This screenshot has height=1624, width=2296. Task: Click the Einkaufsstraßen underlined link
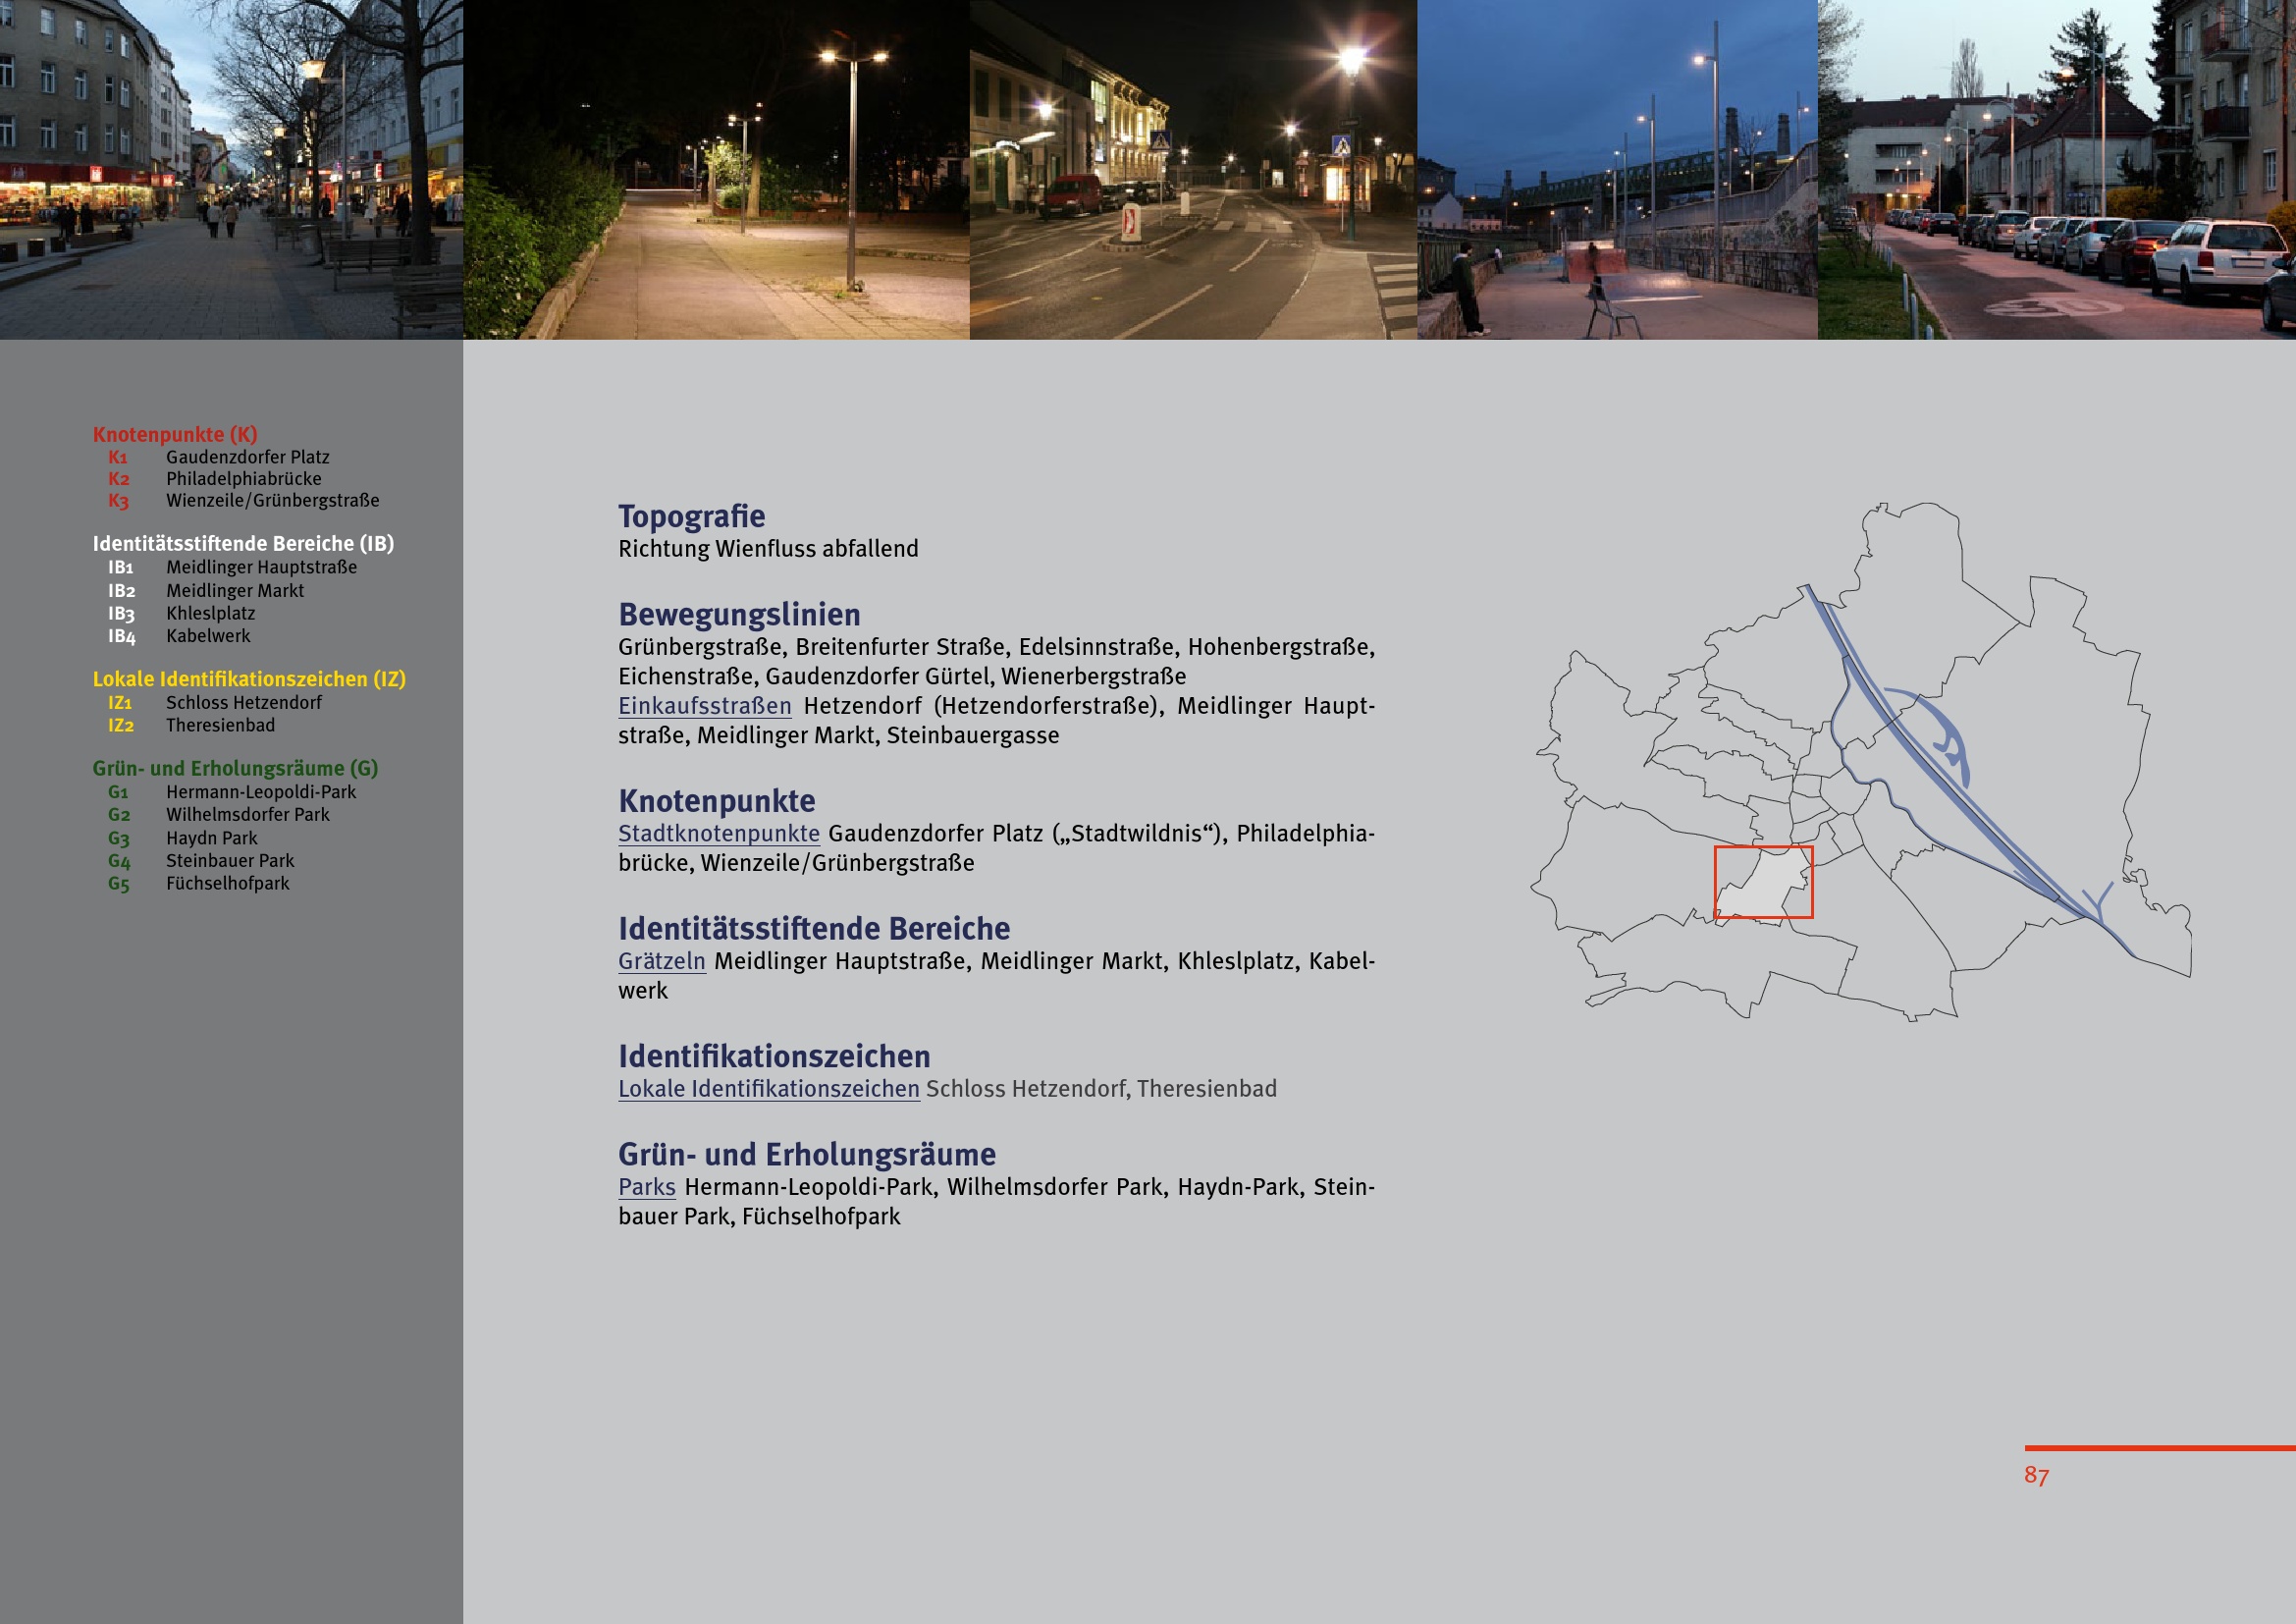click(704, 706)
